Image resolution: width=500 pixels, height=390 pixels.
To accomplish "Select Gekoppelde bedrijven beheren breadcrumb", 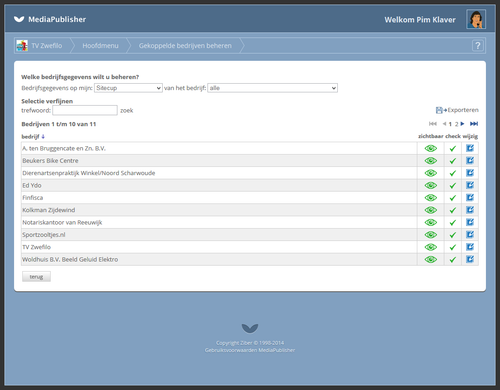I will pyautogui.click(x=185, y=46).
